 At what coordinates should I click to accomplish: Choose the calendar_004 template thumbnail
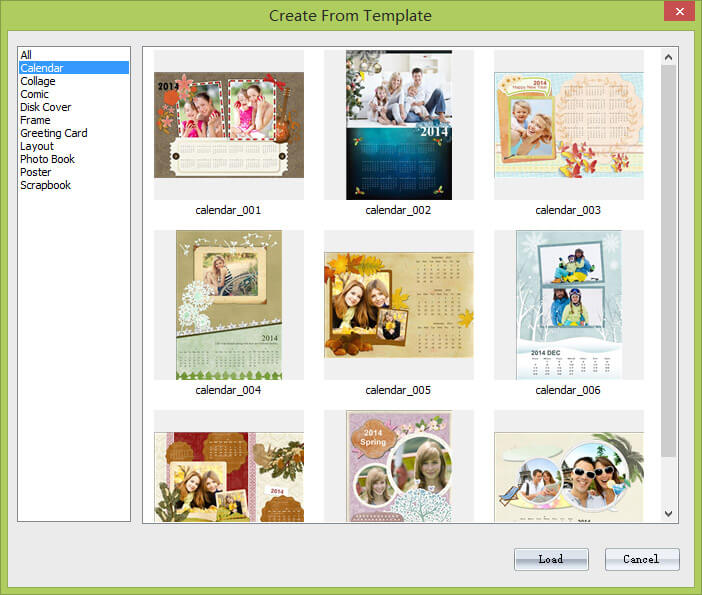[x=229, y=305]
